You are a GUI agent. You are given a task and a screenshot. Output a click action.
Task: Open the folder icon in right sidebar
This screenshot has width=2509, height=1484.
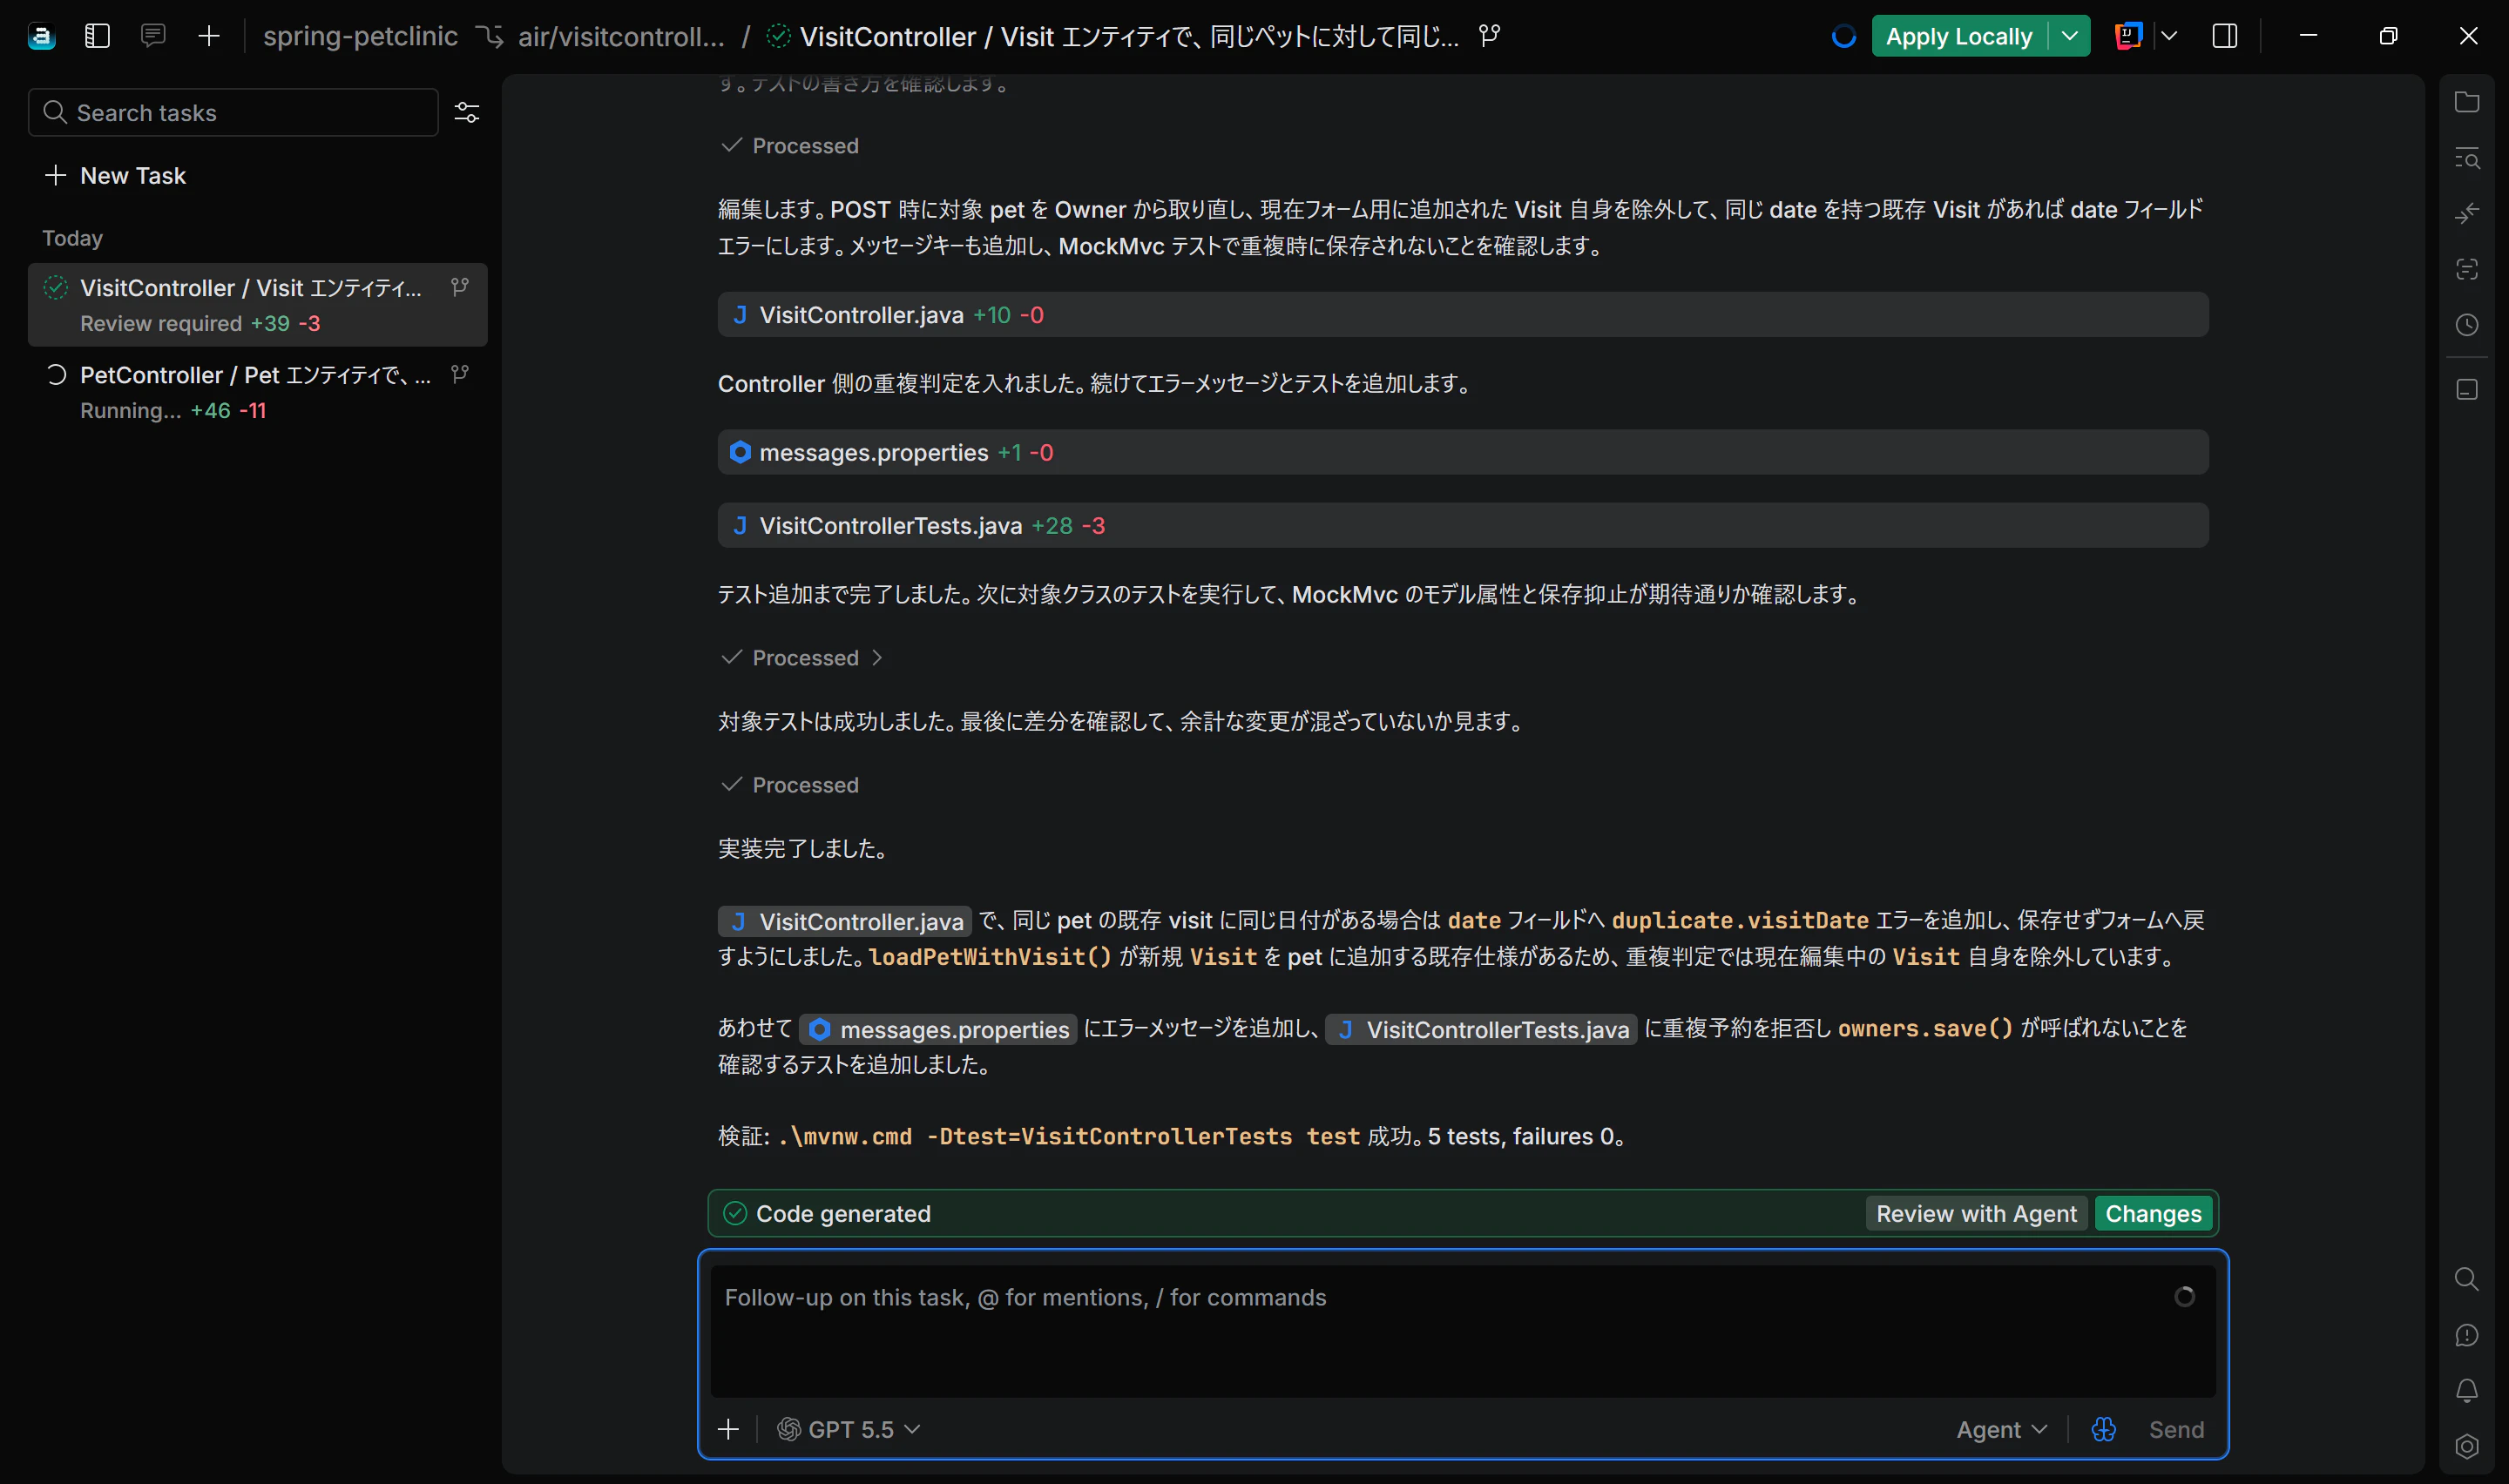pyautogui.click(x=2467, y=102)
